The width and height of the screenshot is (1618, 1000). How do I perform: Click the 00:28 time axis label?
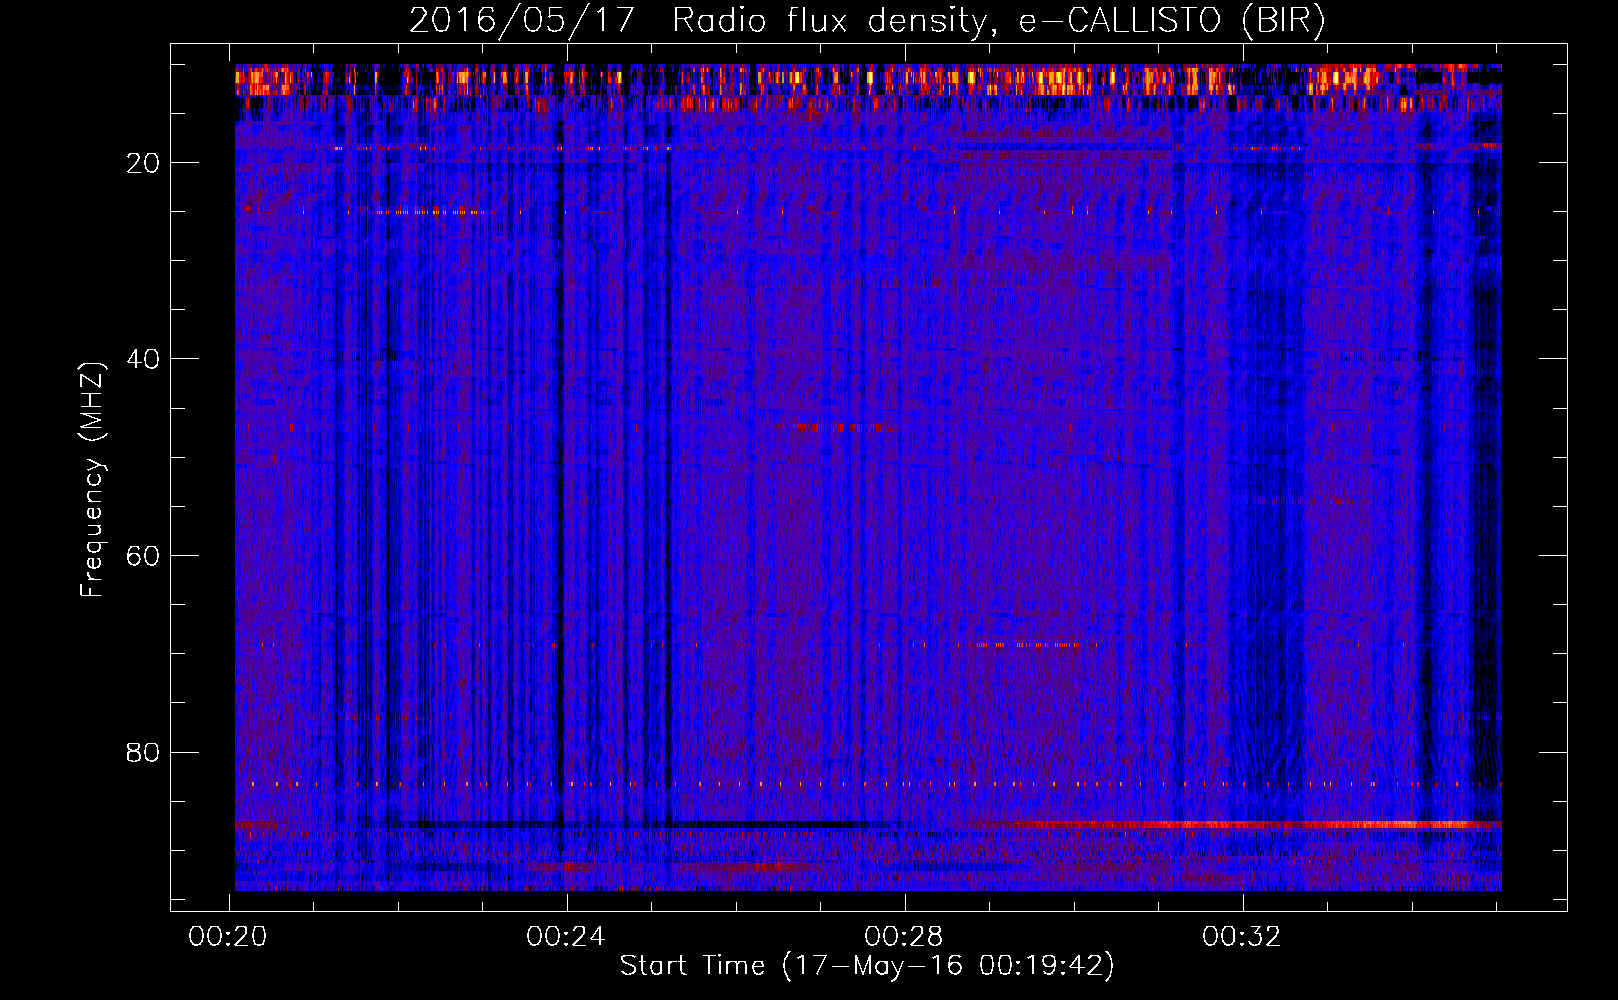(x=904, y=937)
